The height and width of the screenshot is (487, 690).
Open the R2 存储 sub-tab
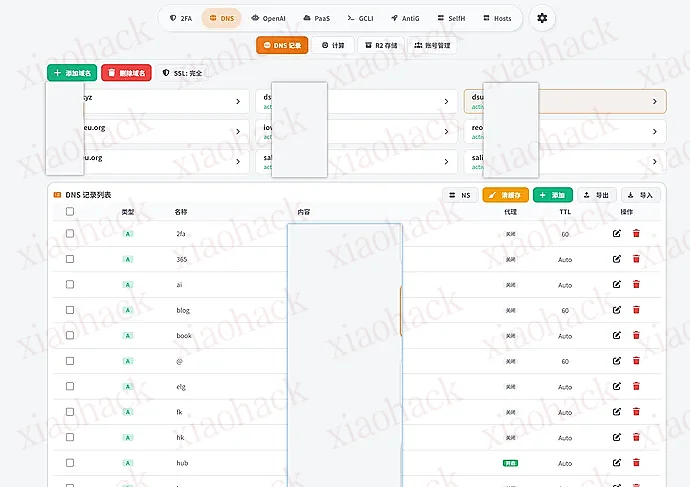click(380, 45)
